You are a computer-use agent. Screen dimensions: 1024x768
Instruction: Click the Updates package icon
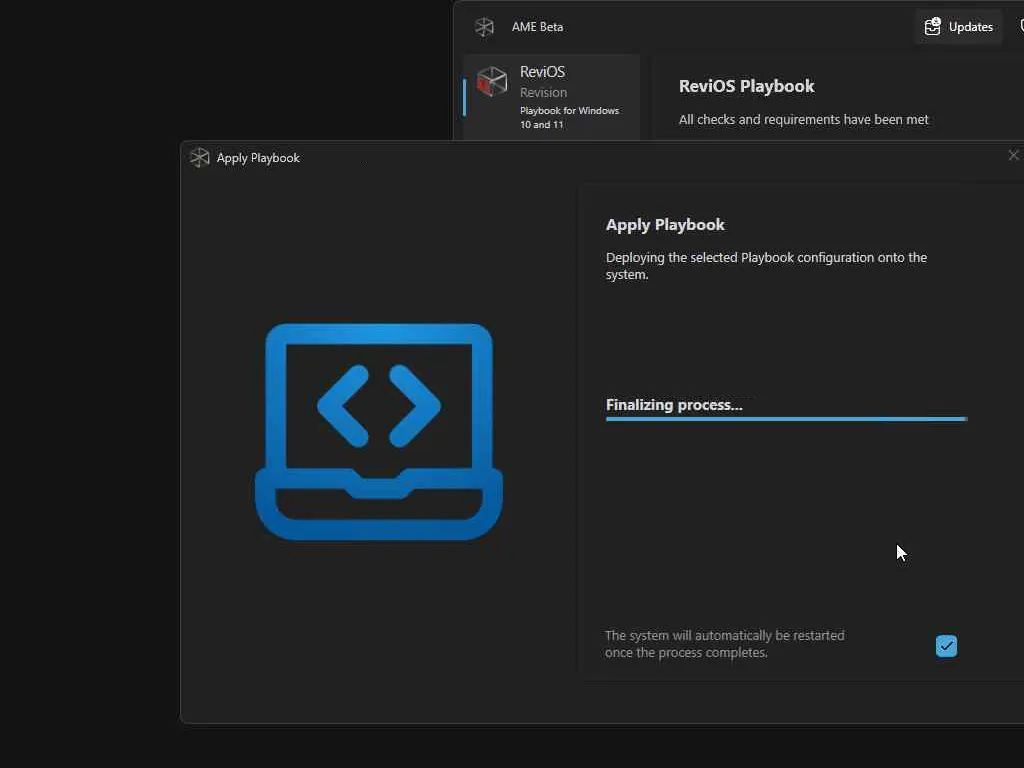tap(932, 27)
